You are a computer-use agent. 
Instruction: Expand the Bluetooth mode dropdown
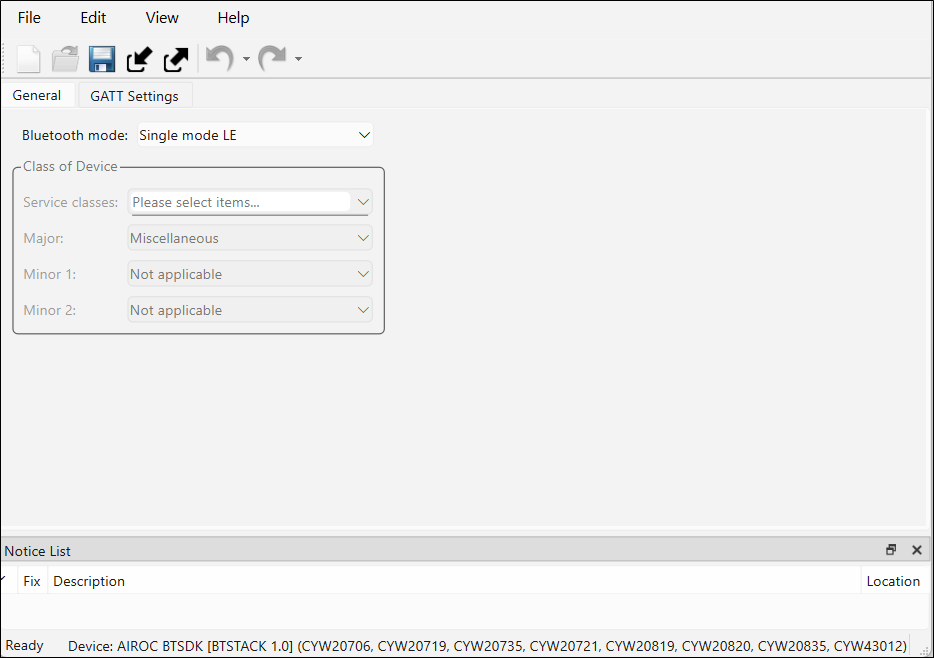[x=363, y=135]
